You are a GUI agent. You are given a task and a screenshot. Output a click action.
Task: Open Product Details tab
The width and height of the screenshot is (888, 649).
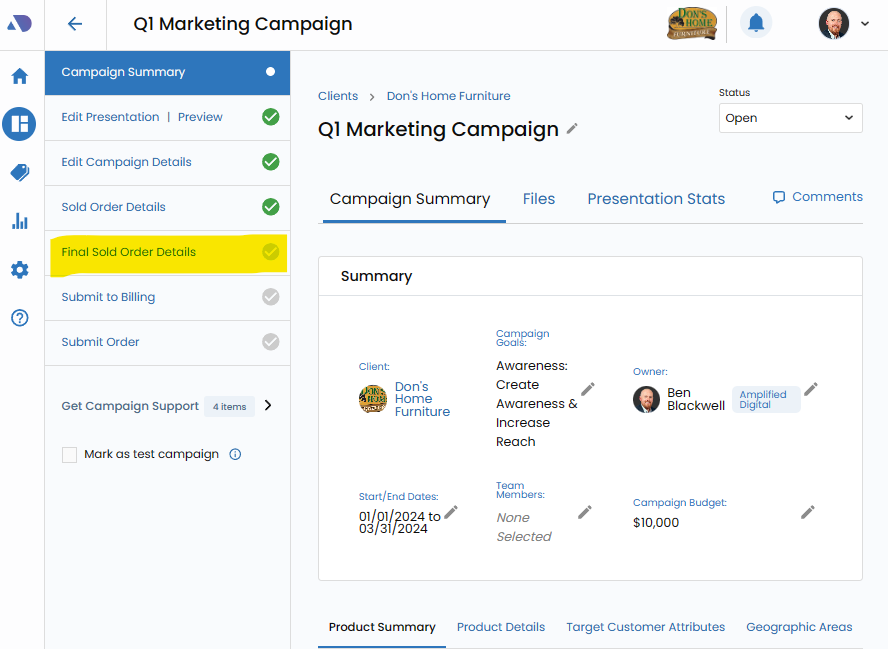click(x=501, y=627)
